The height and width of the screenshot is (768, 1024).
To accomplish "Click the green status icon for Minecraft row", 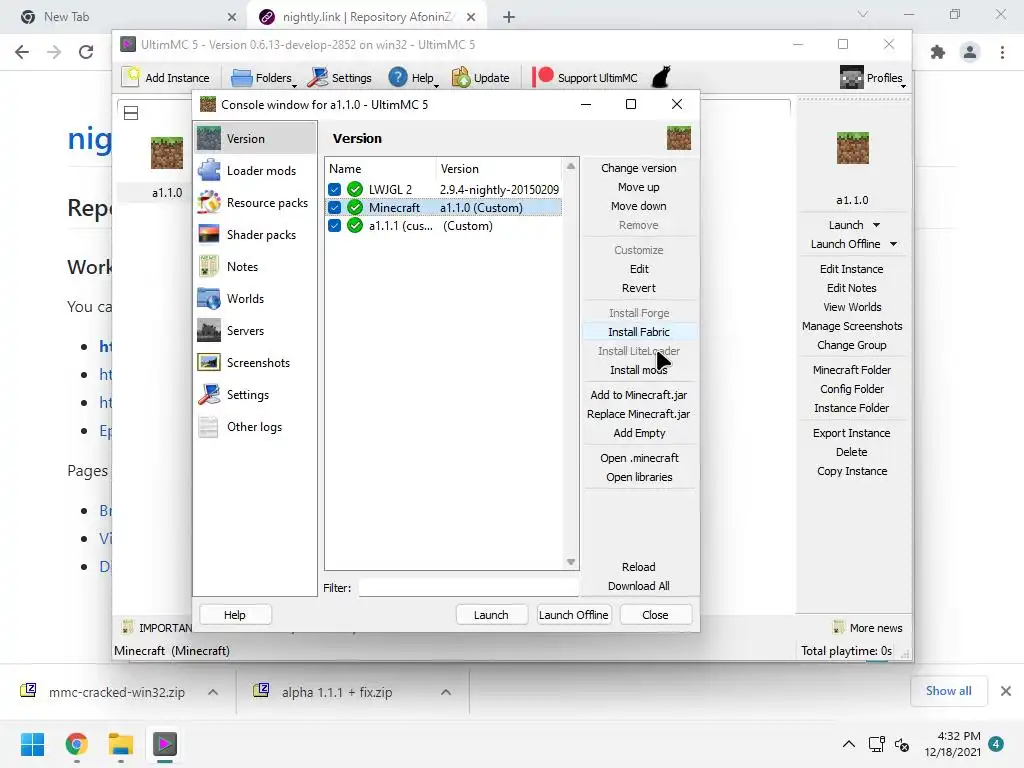I will 355,208.
